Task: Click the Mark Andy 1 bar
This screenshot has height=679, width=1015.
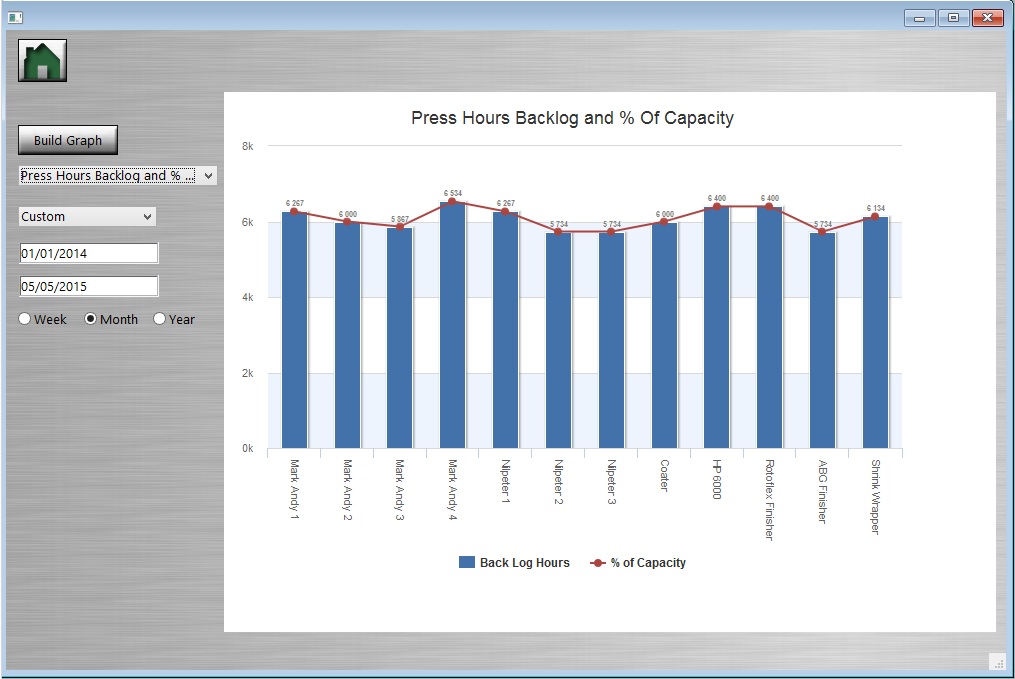Action: [294, 330]
